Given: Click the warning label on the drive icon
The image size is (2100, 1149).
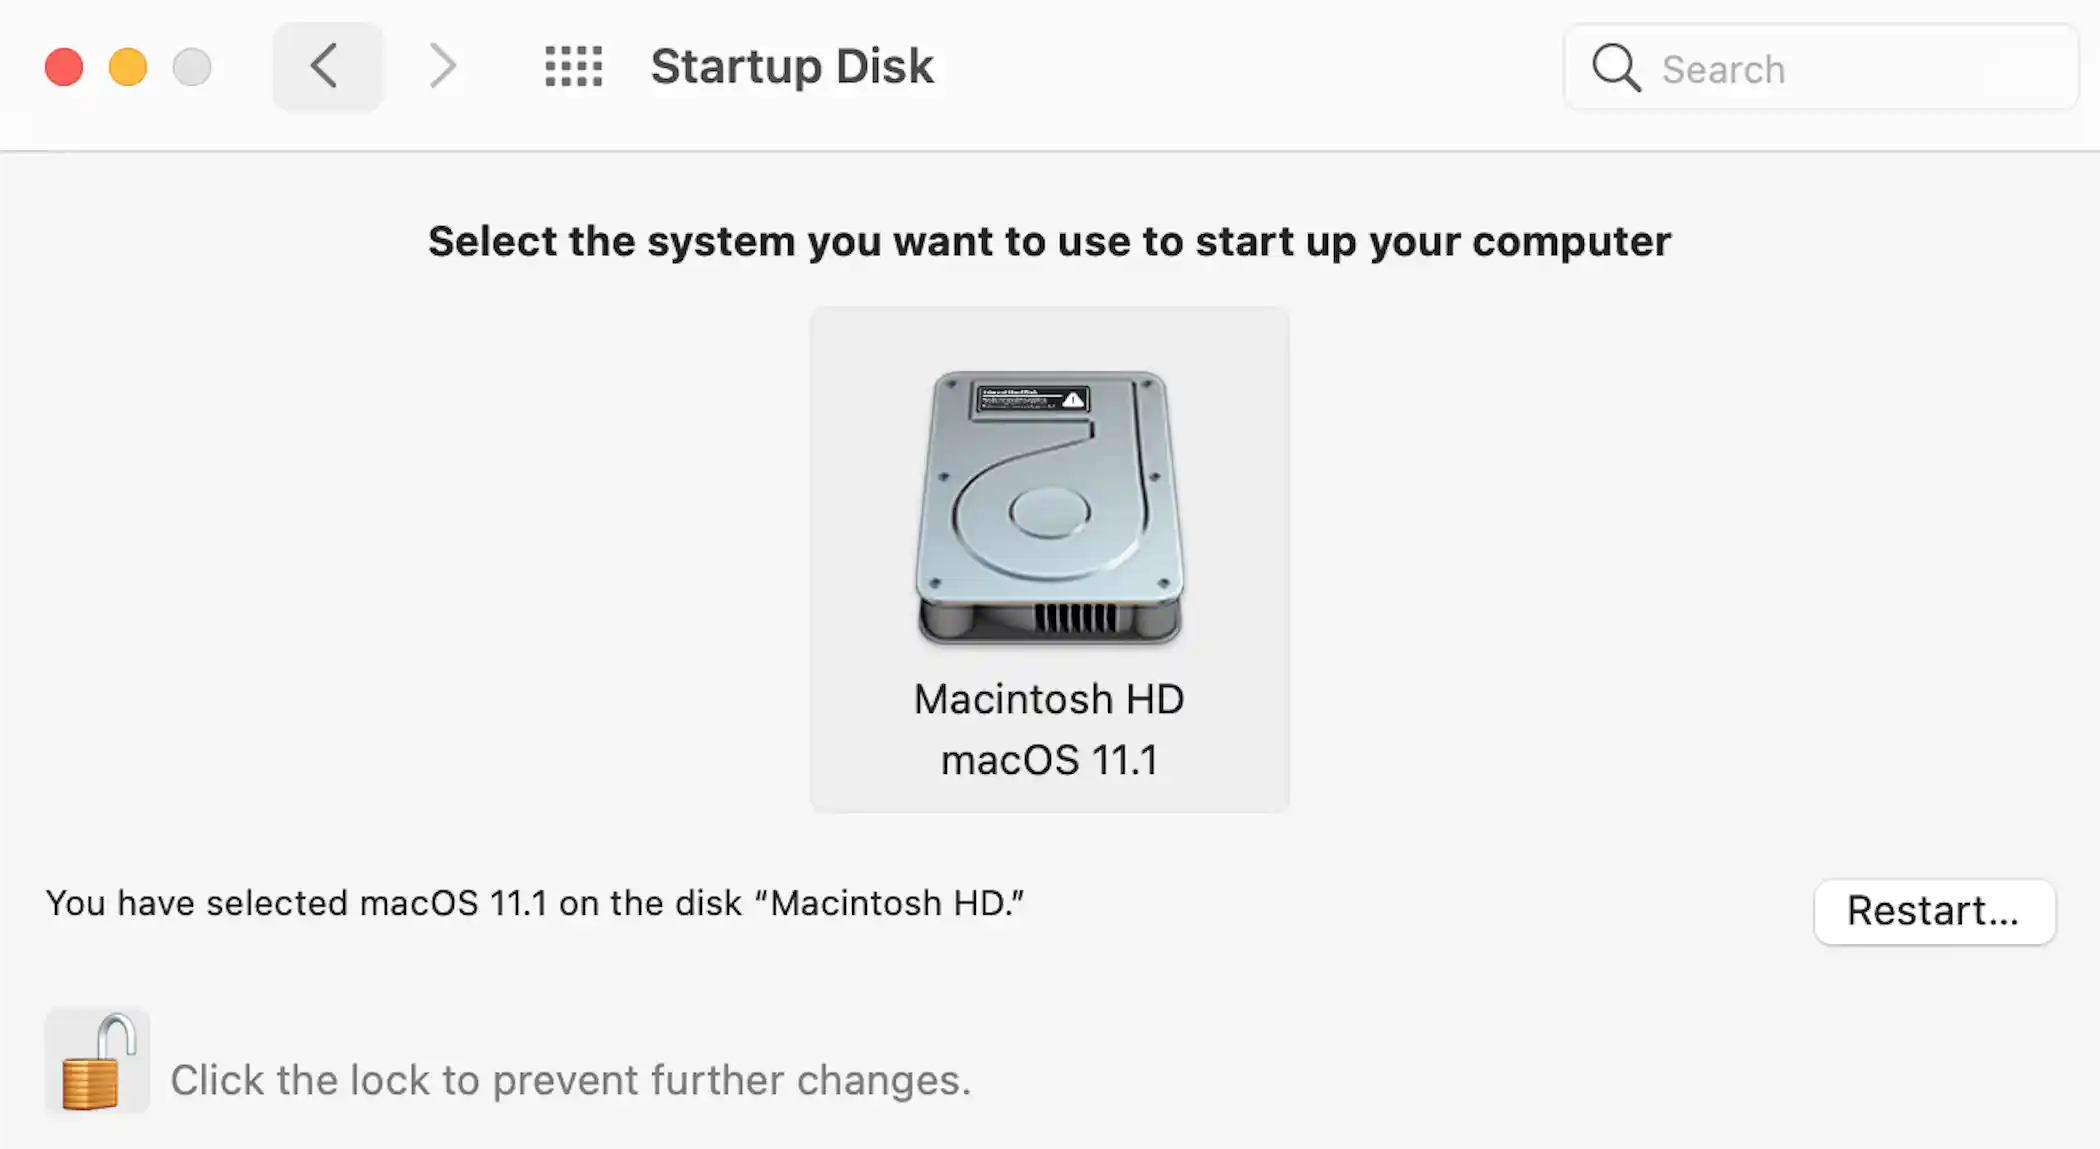Looking at the screenshot, I should click(1032, 400).
